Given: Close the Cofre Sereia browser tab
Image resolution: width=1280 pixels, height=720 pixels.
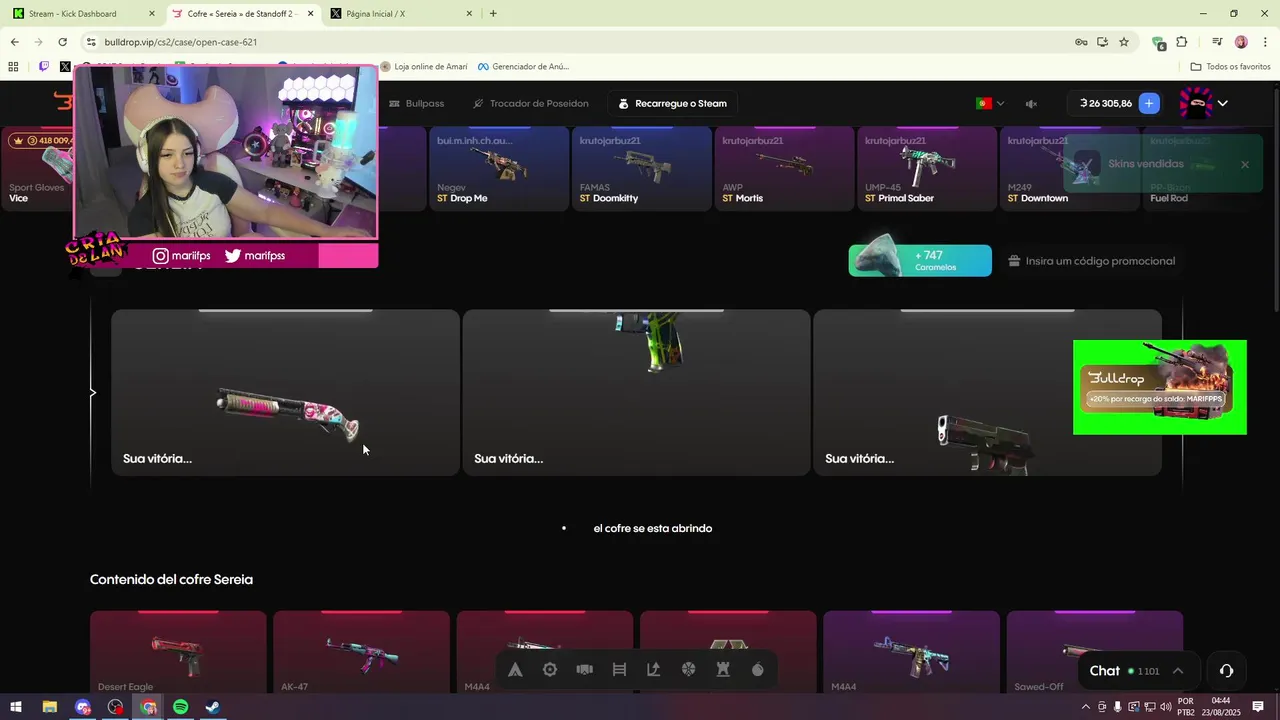Looking at the screenshot, I should [x=310, y=14].
